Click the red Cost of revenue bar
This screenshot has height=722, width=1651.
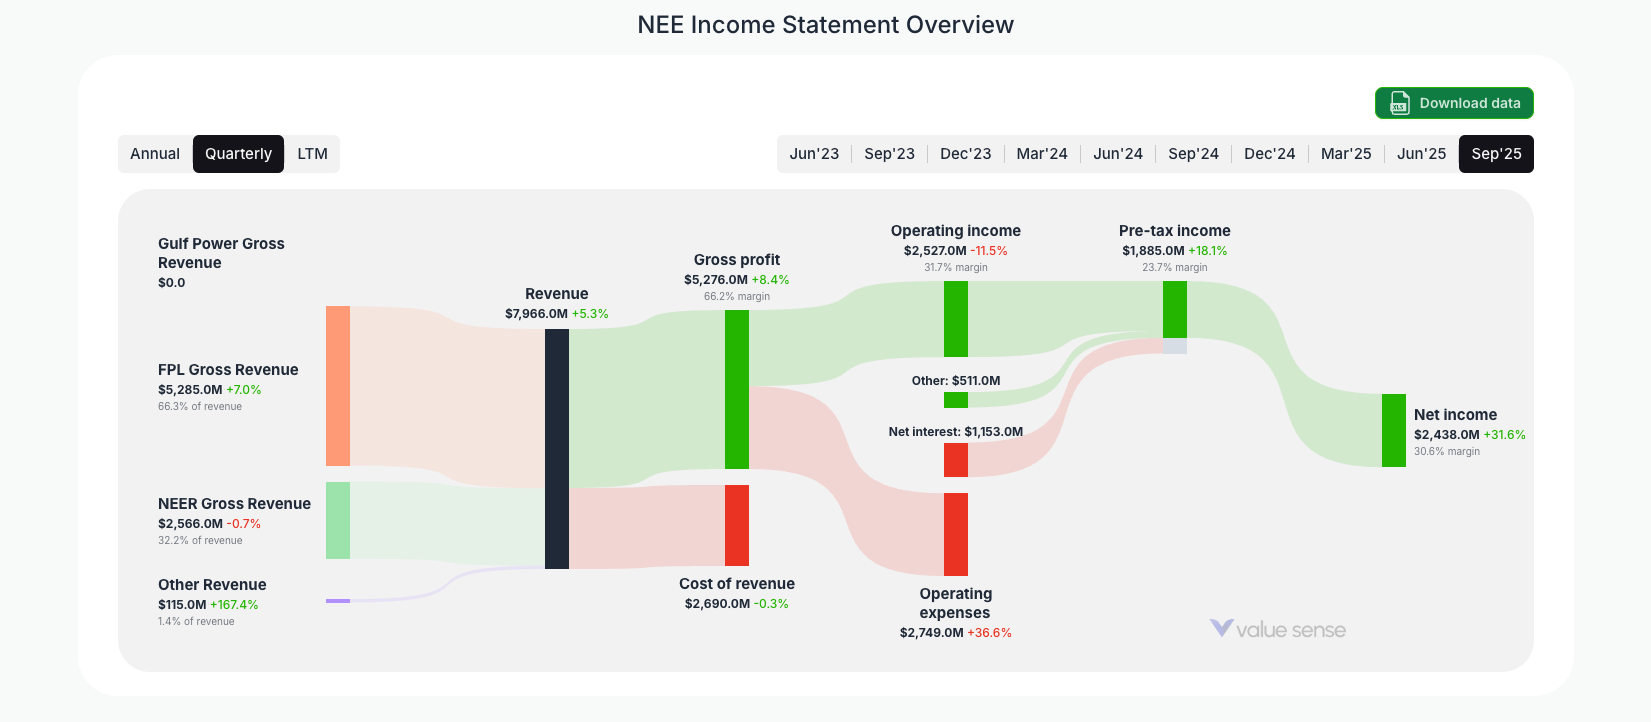[x=737, y=525]
